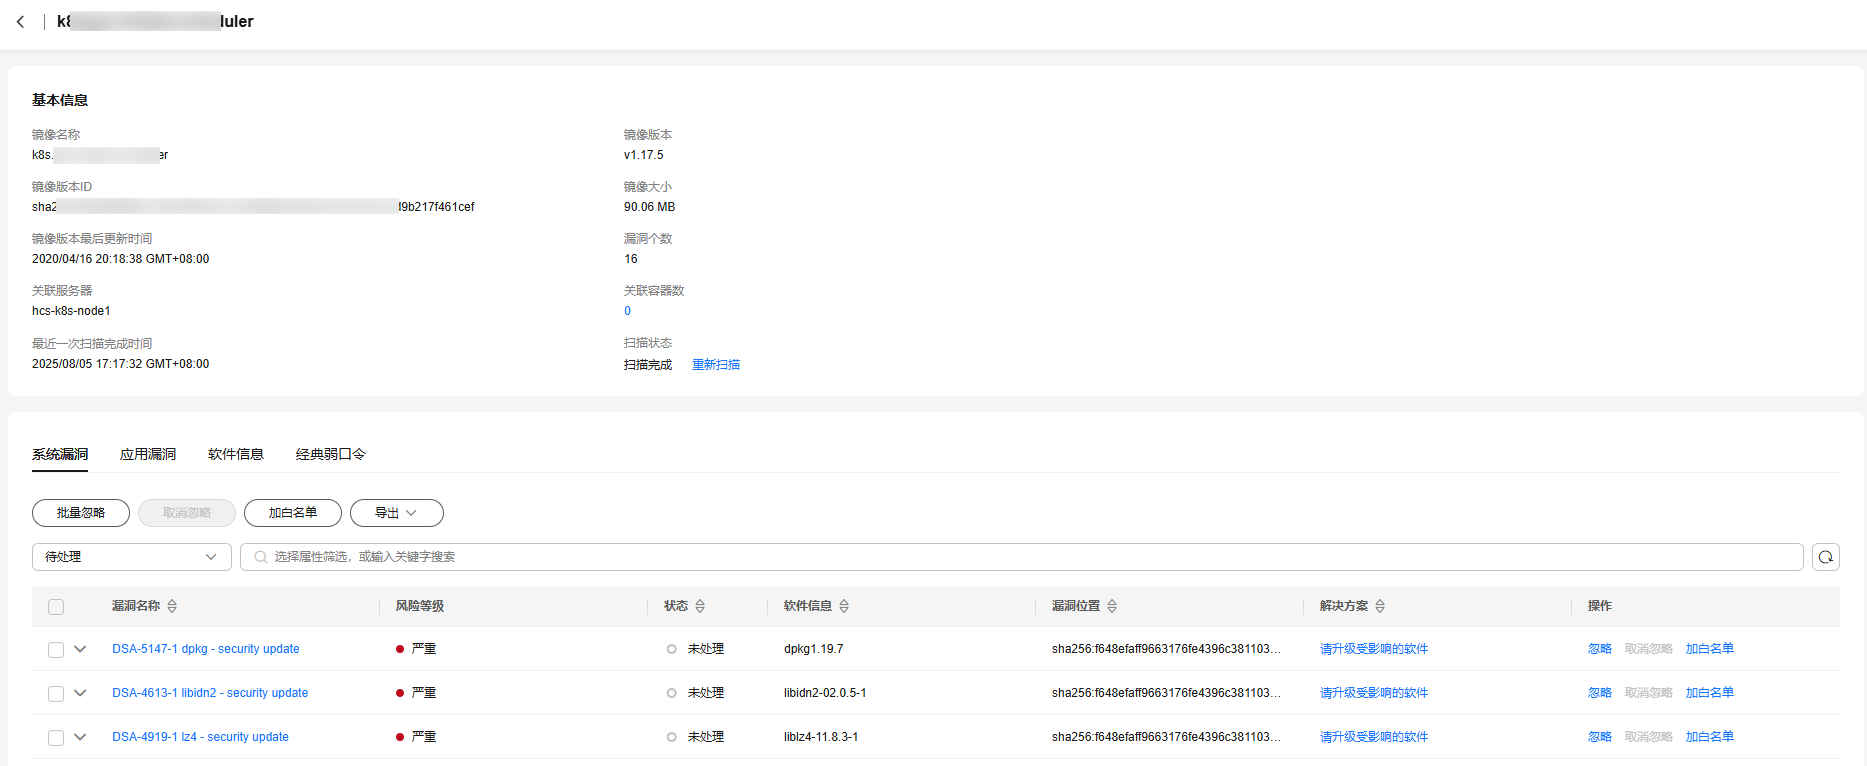1867x766 pixels.
Task: Click the search magnifier icon
Action: pos(261,557)
